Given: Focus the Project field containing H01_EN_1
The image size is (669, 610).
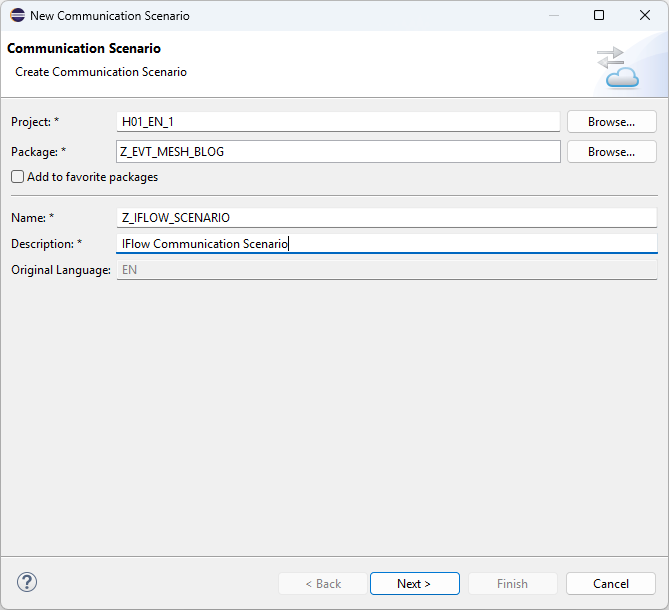Looking at the screenshot, I should coord(338,122).
